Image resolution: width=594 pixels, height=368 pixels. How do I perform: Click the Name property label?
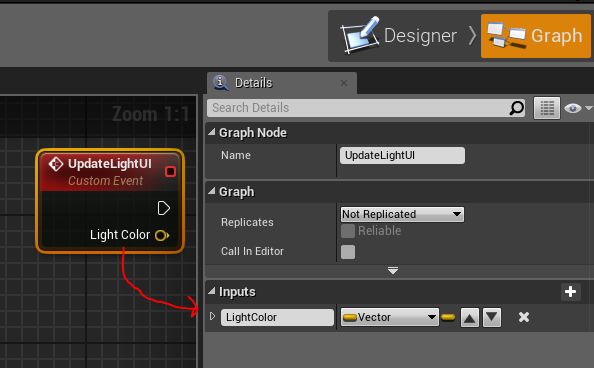pos(236,155)
